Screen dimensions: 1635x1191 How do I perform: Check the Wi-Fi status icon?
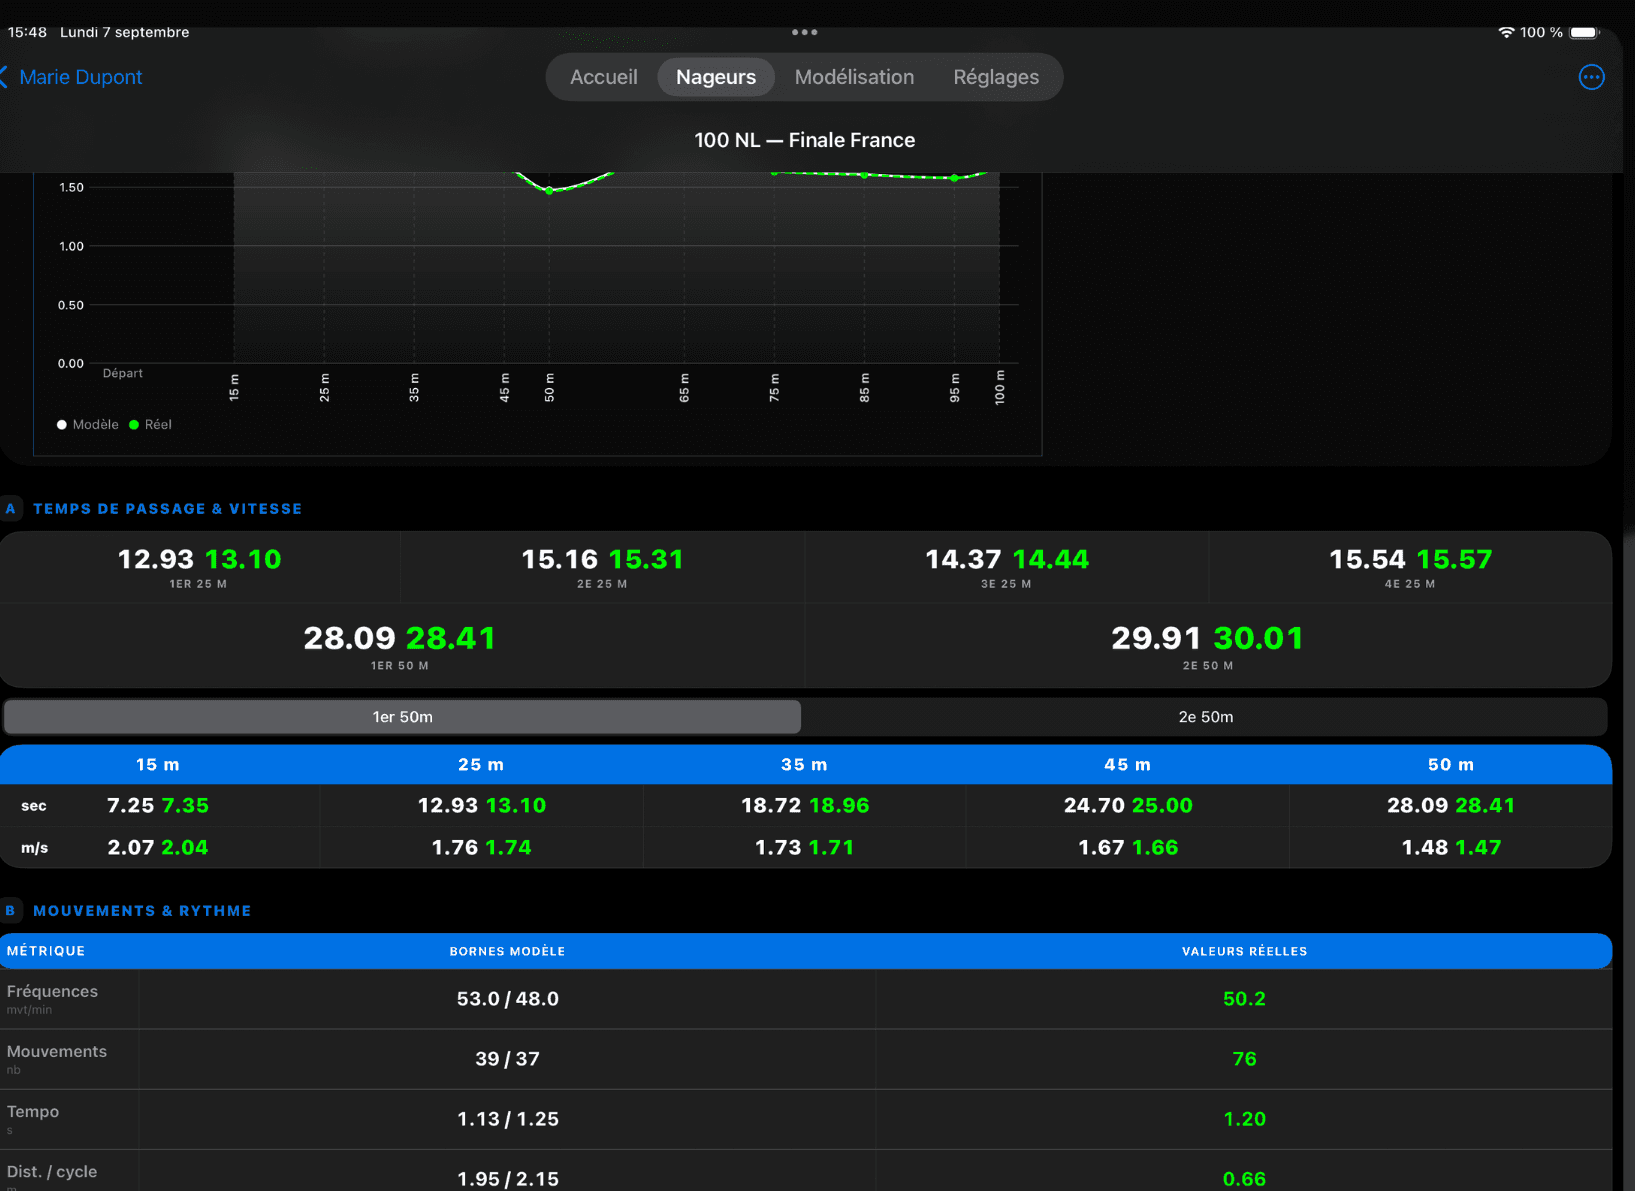(x=1506, y=32)
